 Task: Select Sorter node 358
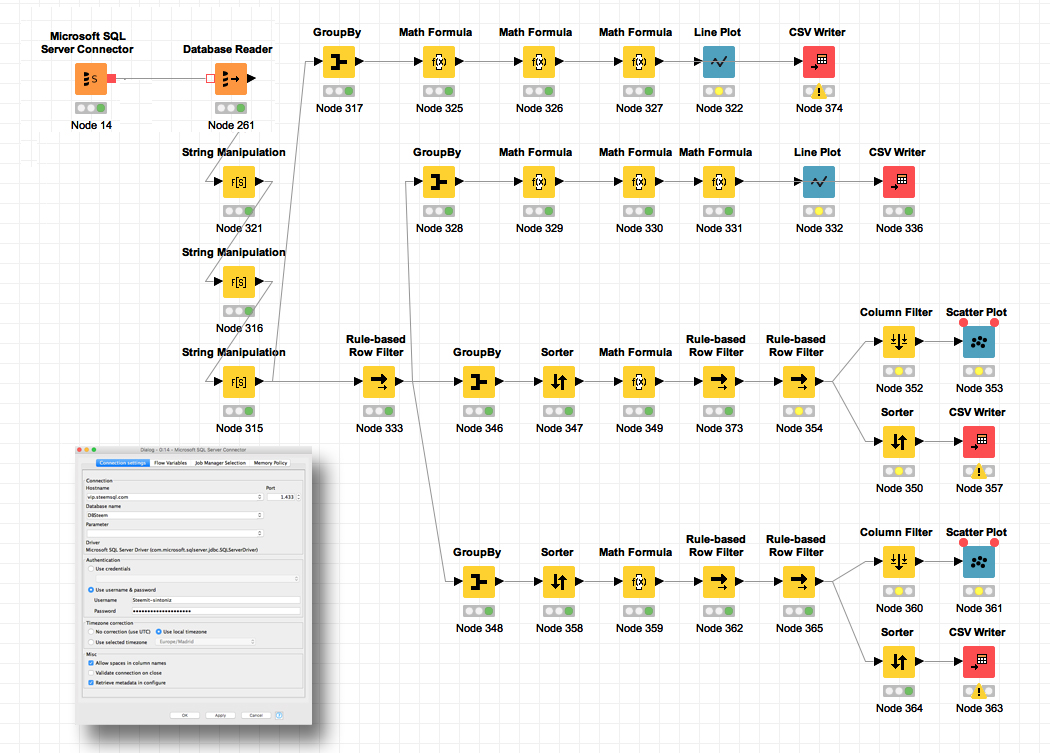(x=558, y=581)
